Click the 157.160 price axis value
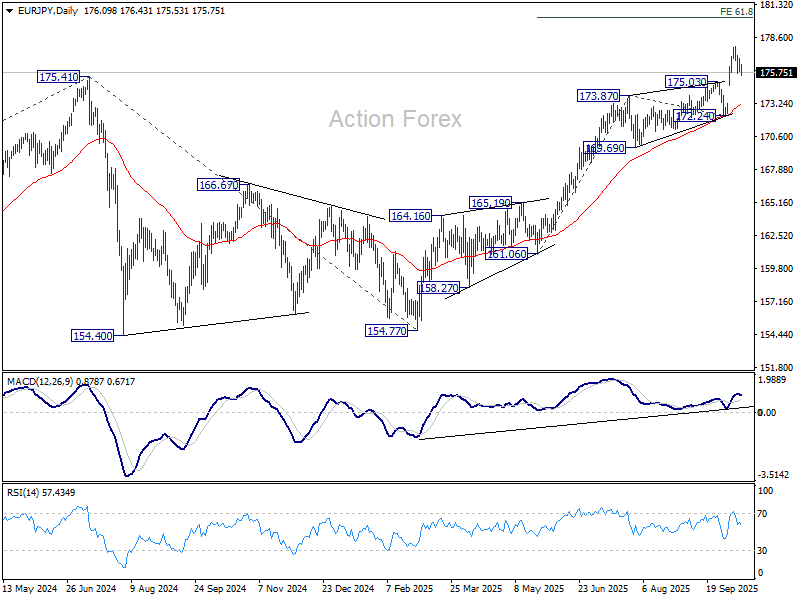800x600 pixels. (x=777, y=302)
